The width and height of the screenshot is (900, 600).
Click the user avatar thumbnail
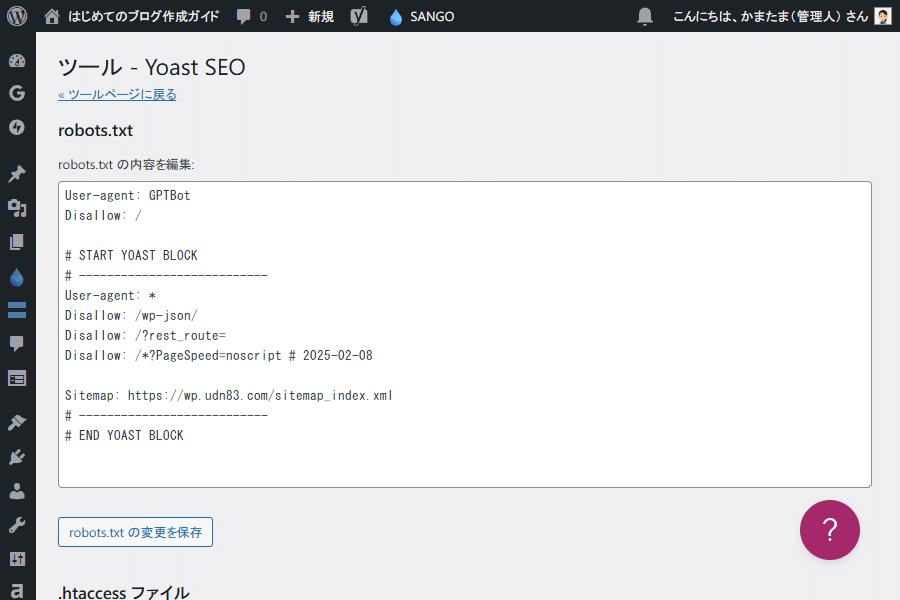coord(882,16)
